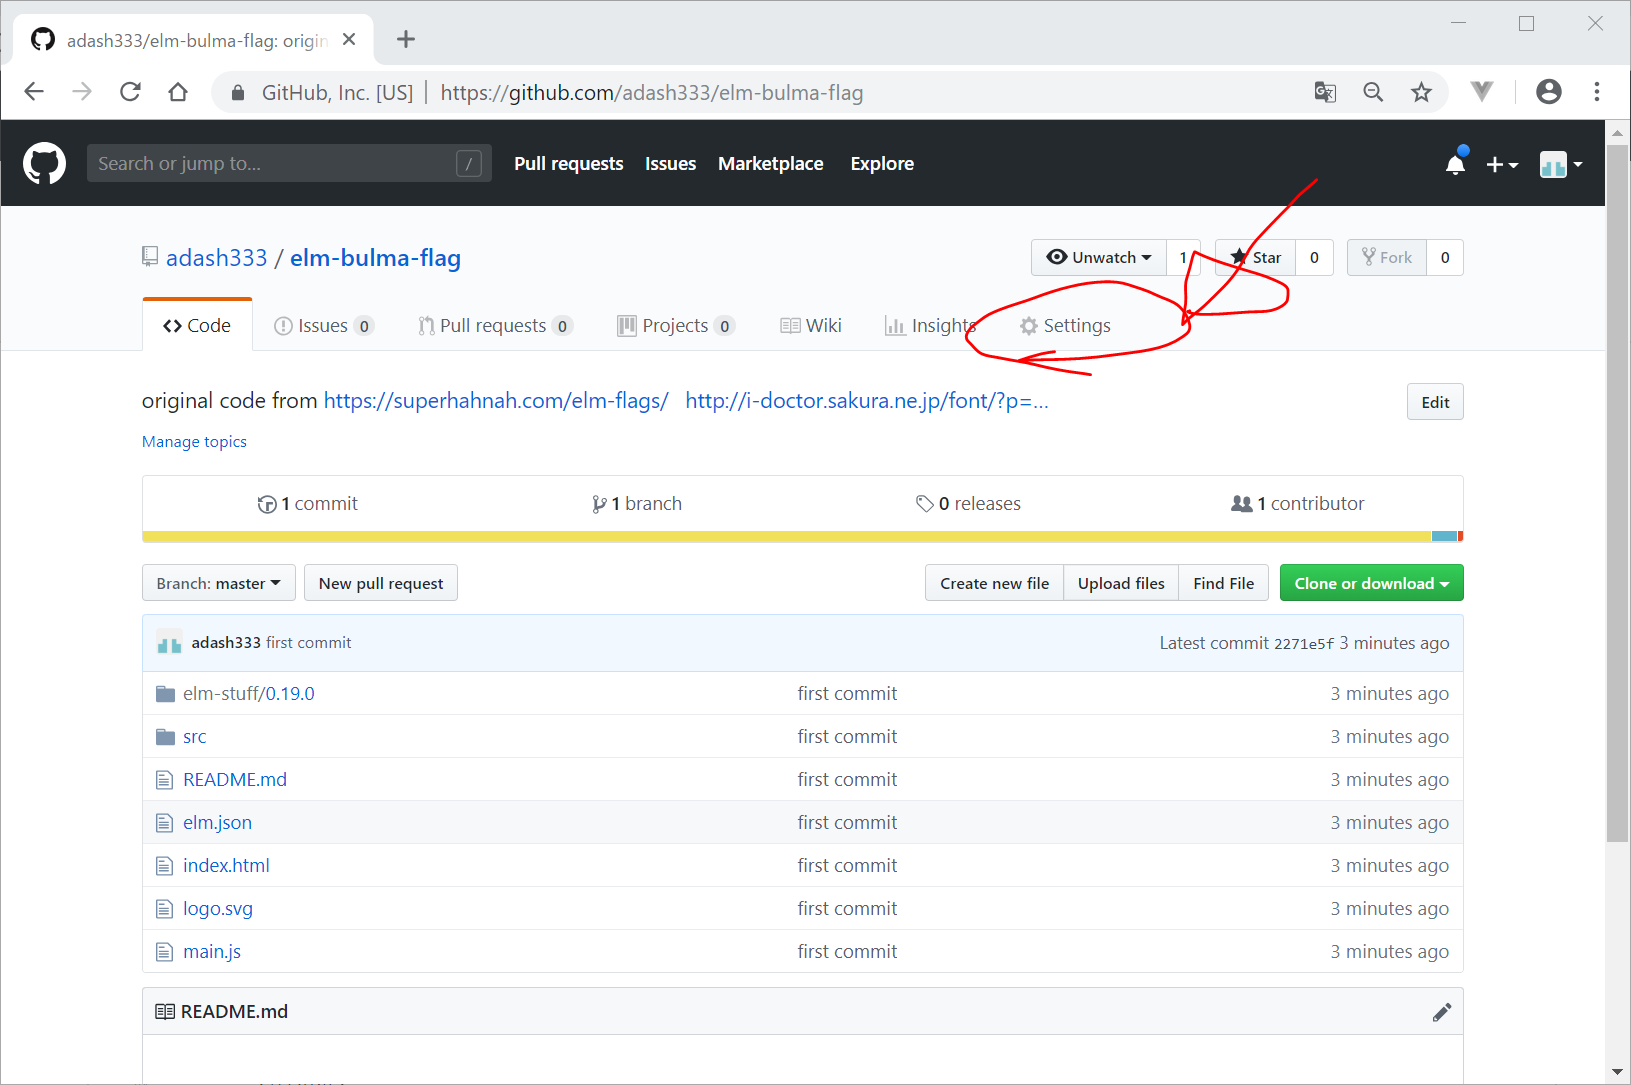Click the adash333 commit avatar

click(169, 643)
